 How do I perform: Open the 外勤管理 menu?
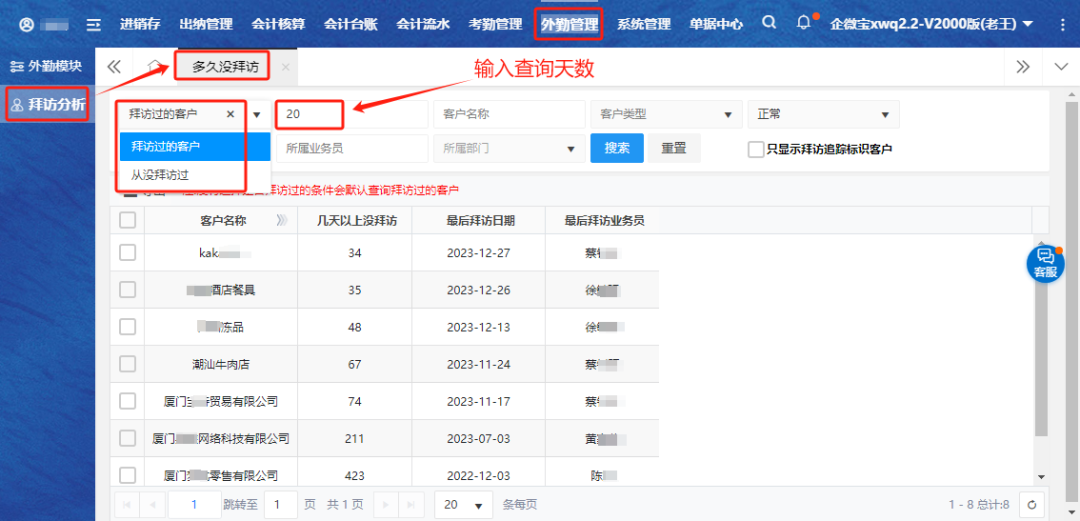pos(568,24)
